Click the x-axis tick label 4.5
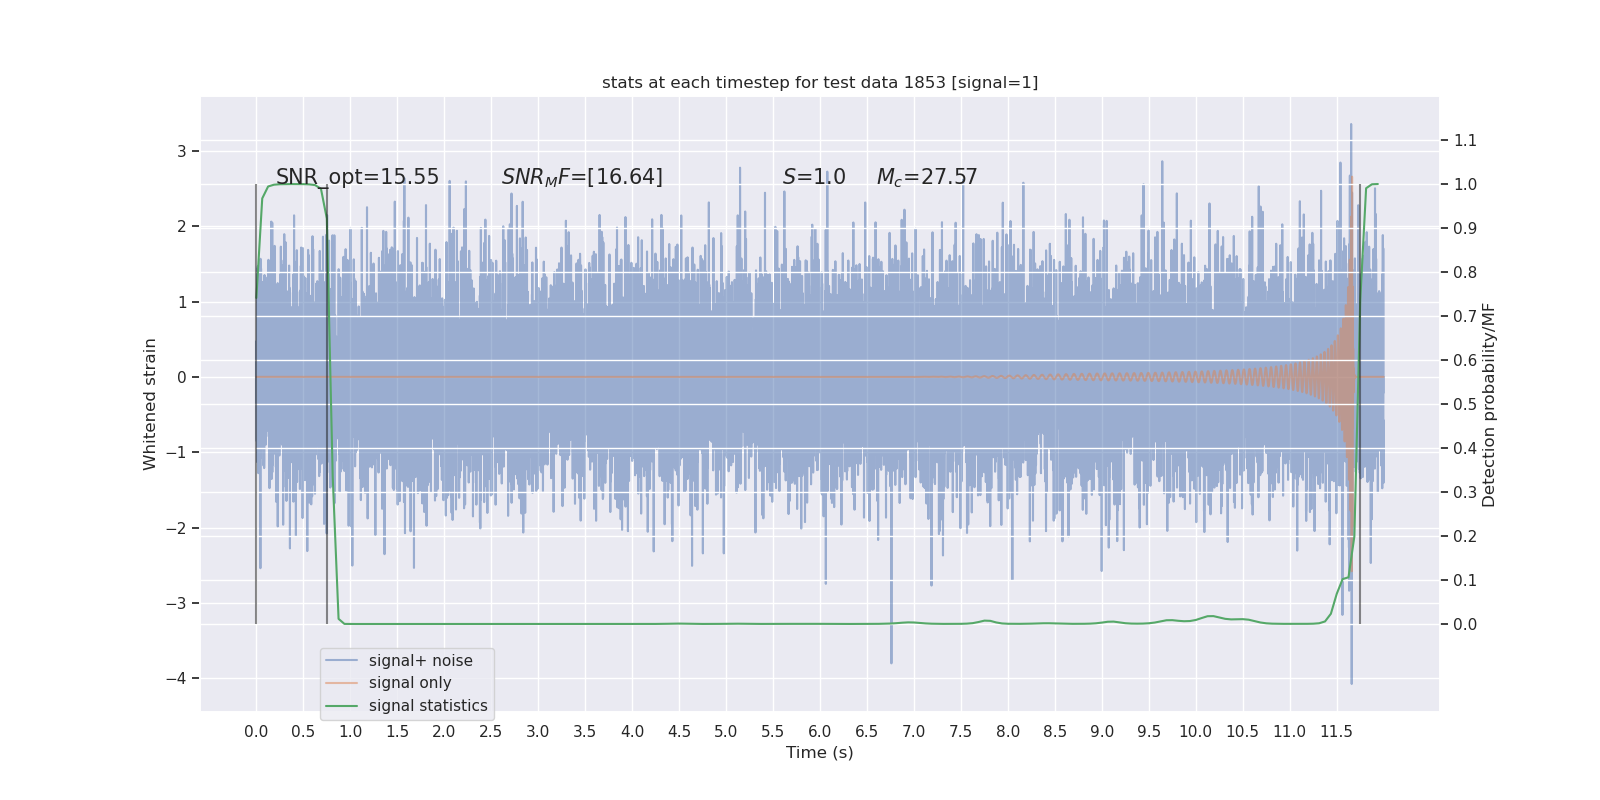Screen dimensions: 1600x800 click(679, 732)
